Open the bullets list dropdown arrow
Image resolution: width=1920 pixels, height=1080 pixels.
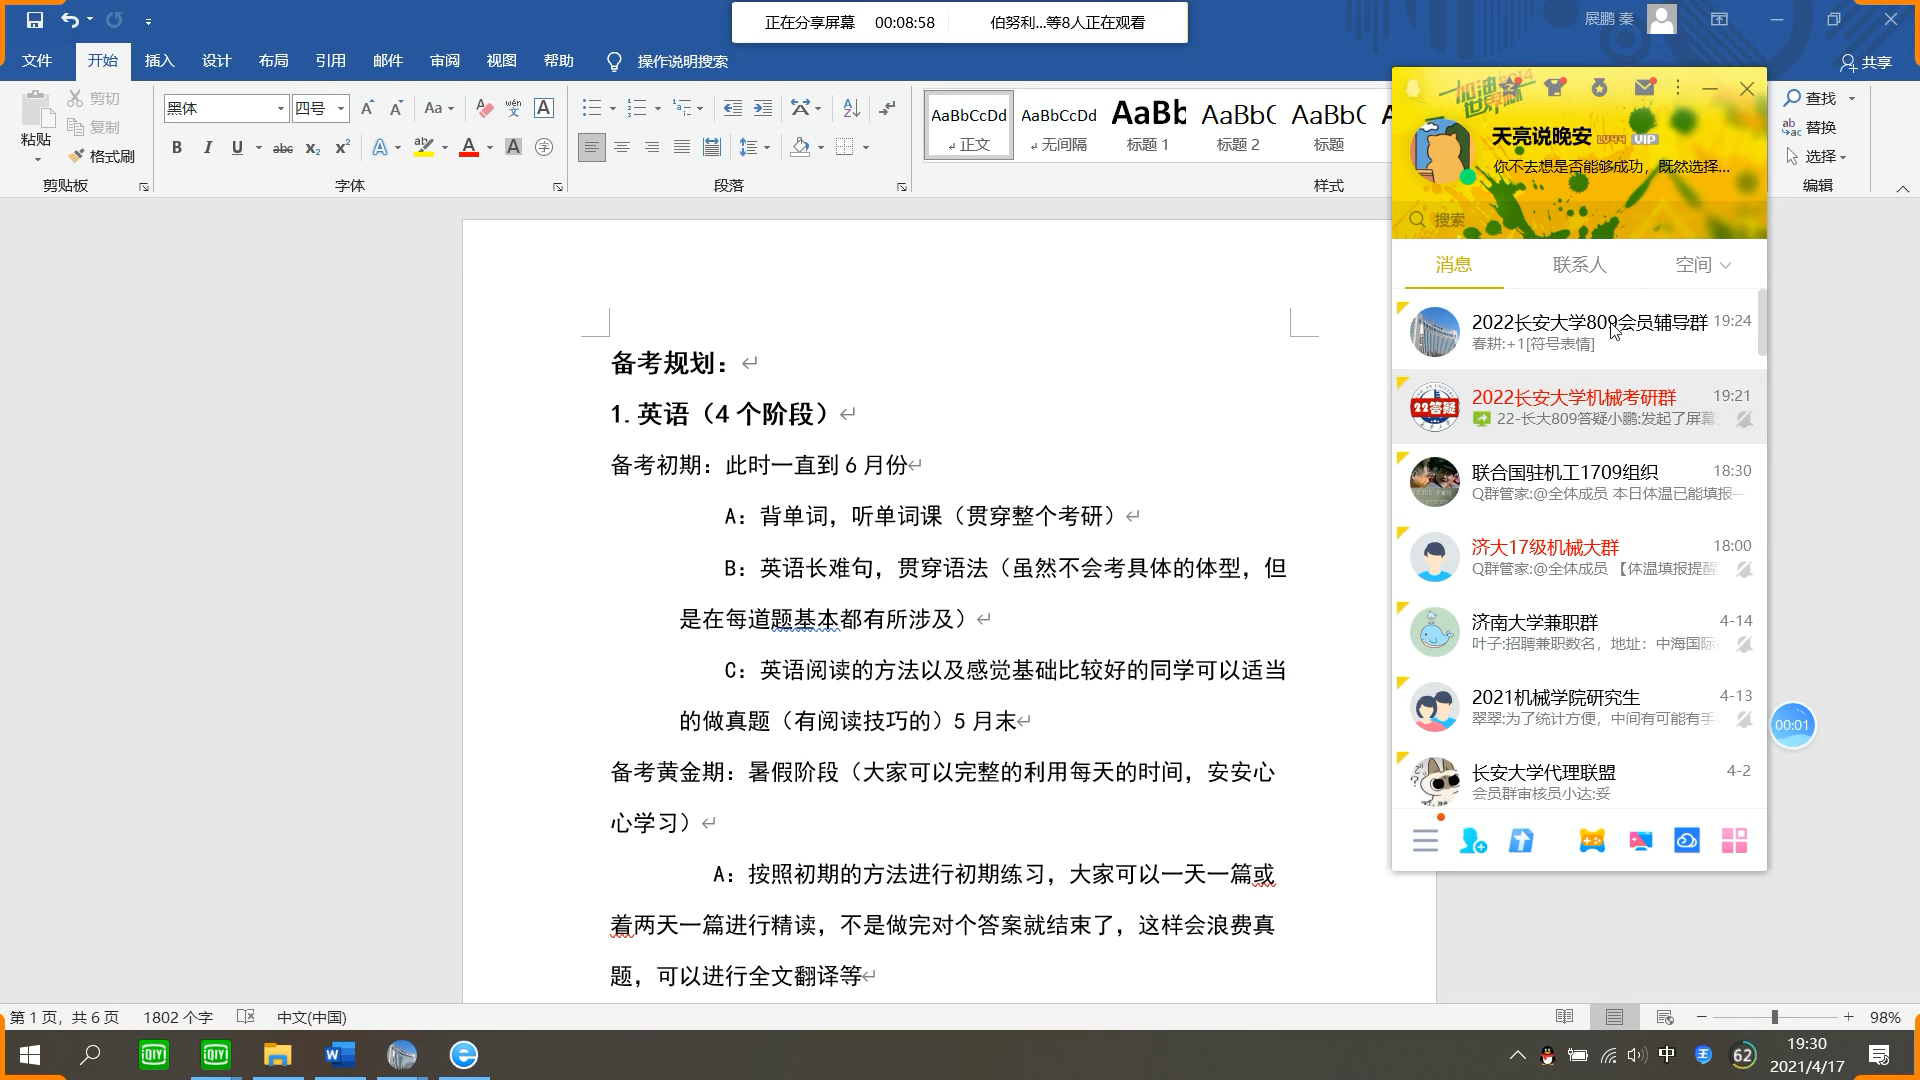coord(613,108)
